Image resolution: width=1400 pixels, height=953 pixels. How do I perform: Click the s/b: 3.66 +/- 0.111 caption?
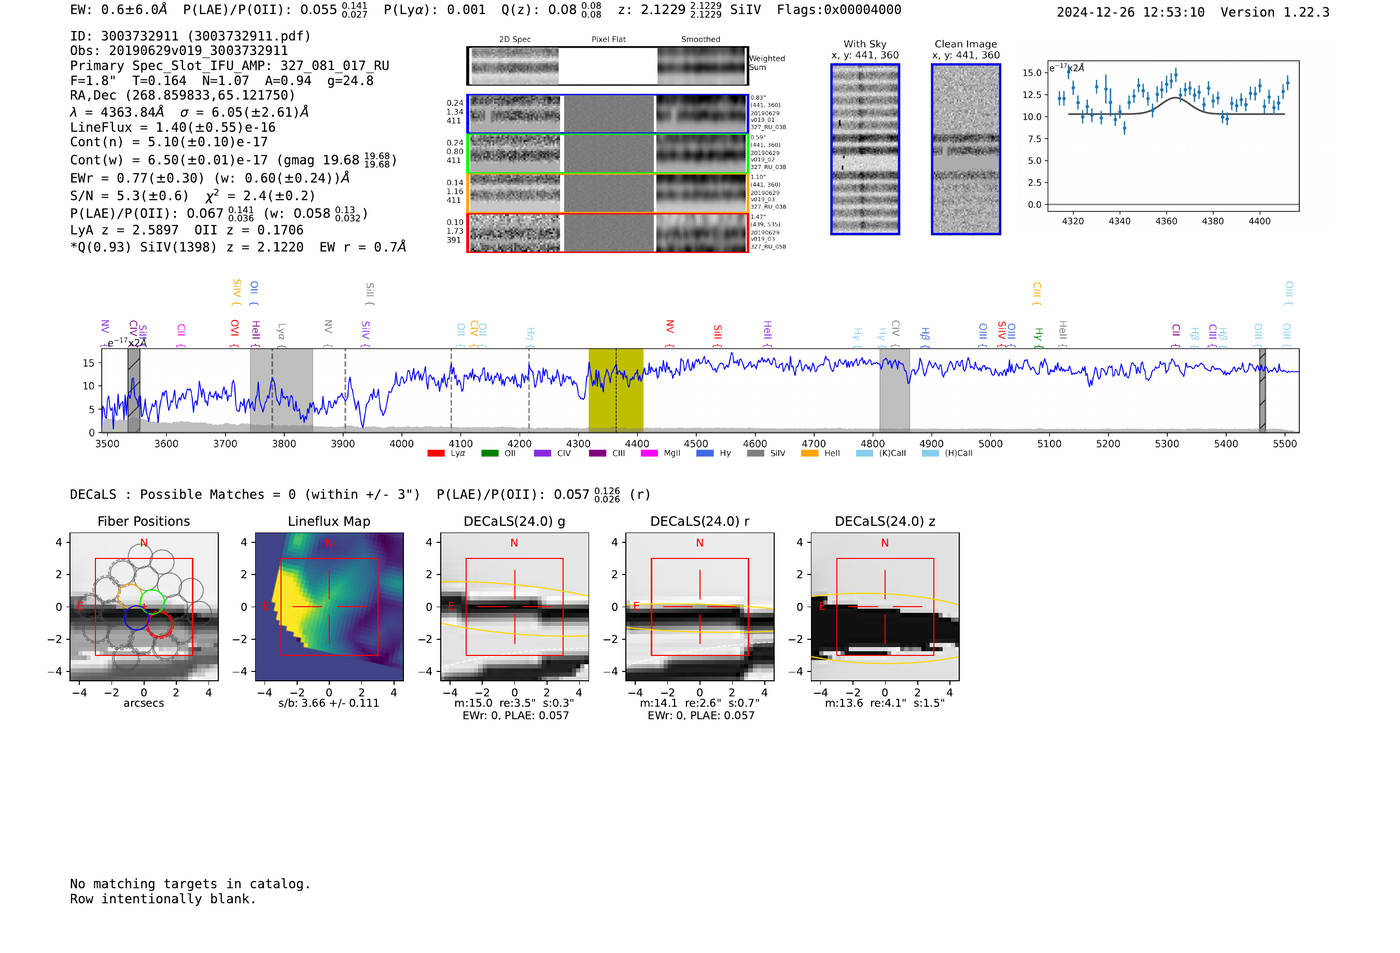click(x=329, y=703)
